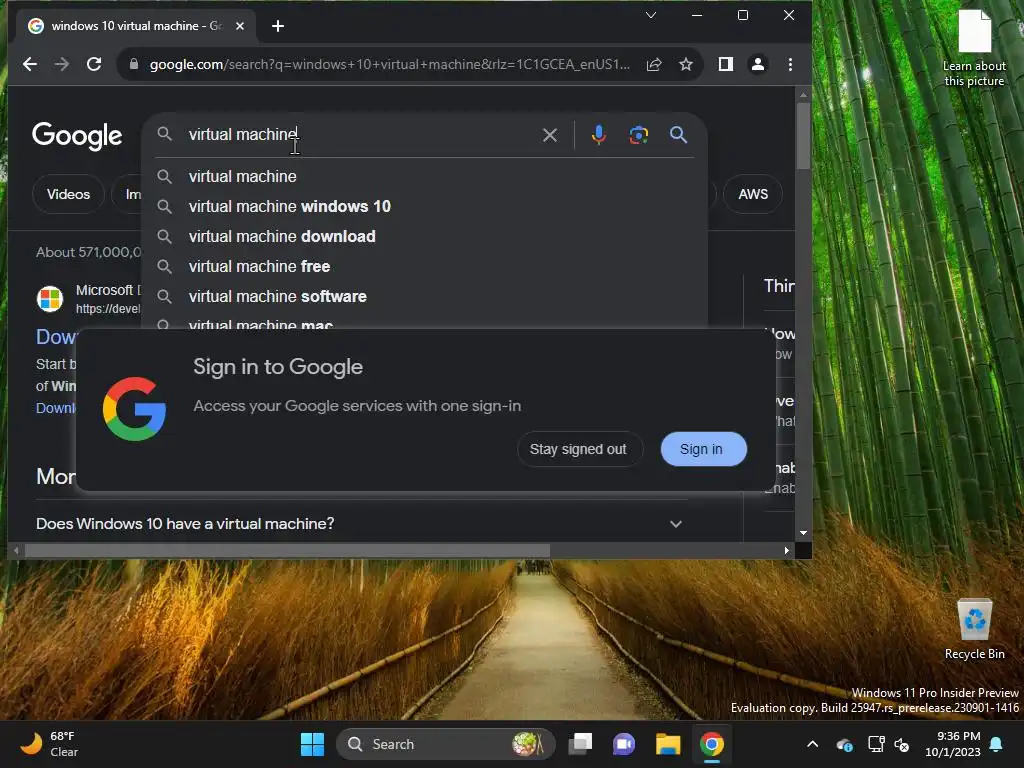Viewport: 1024px width, 768px height.
Task: Open Task View on the taskbar
Action: coord(580,744)
